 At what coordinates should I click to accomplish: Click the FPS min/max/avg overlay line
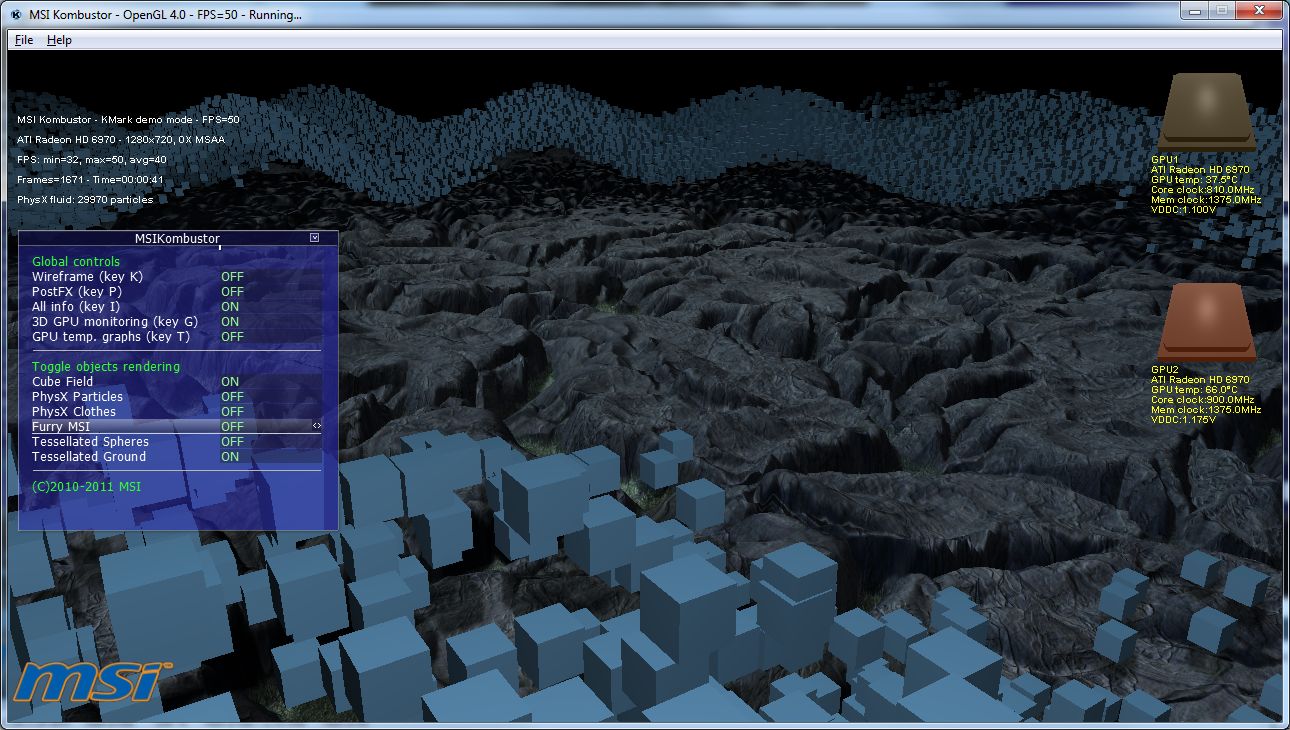(92, 160)
